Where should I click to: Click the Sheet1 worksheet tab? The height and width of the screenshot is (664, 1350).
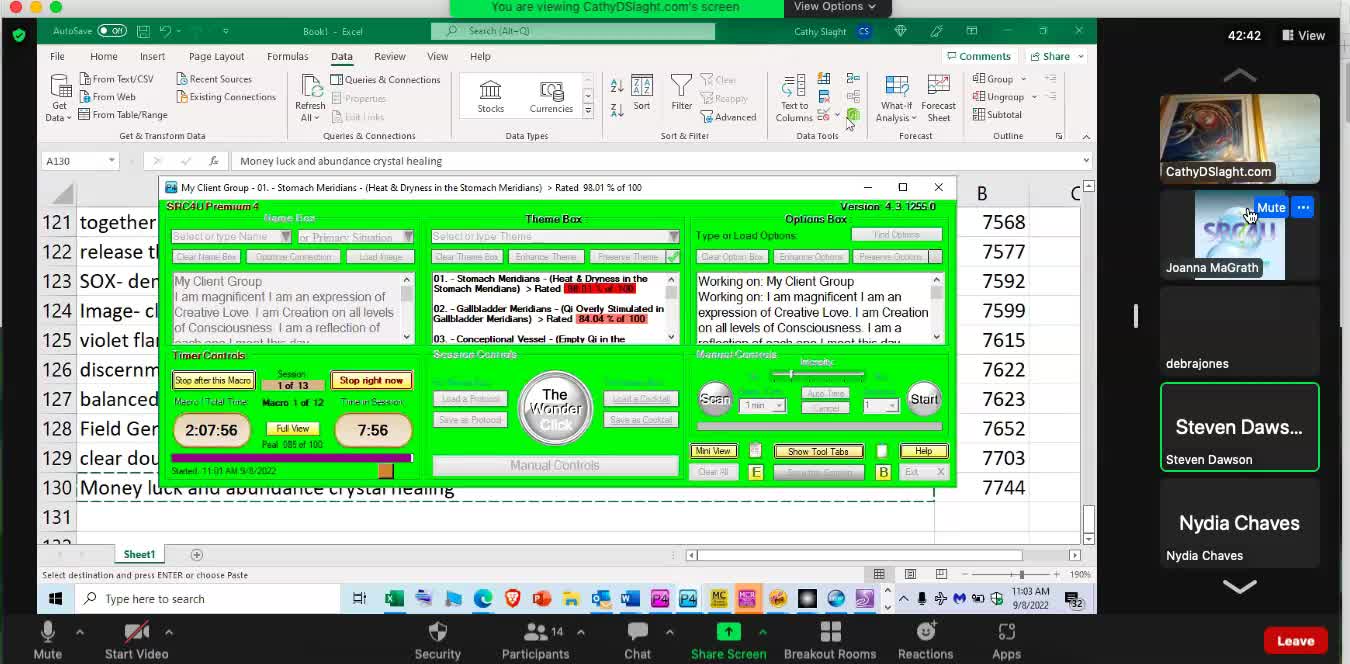coord(139,555)
